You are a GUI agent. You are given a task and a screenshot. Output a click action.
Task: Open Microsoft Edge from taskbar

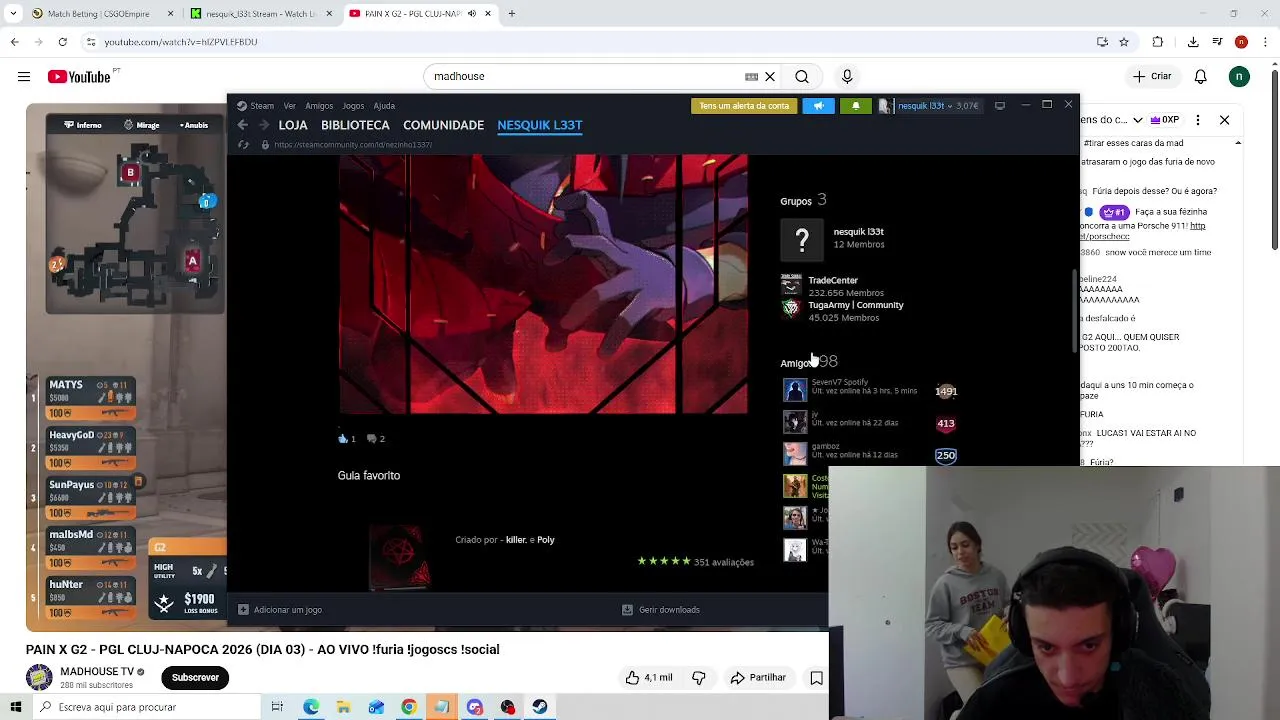(311, 707)
